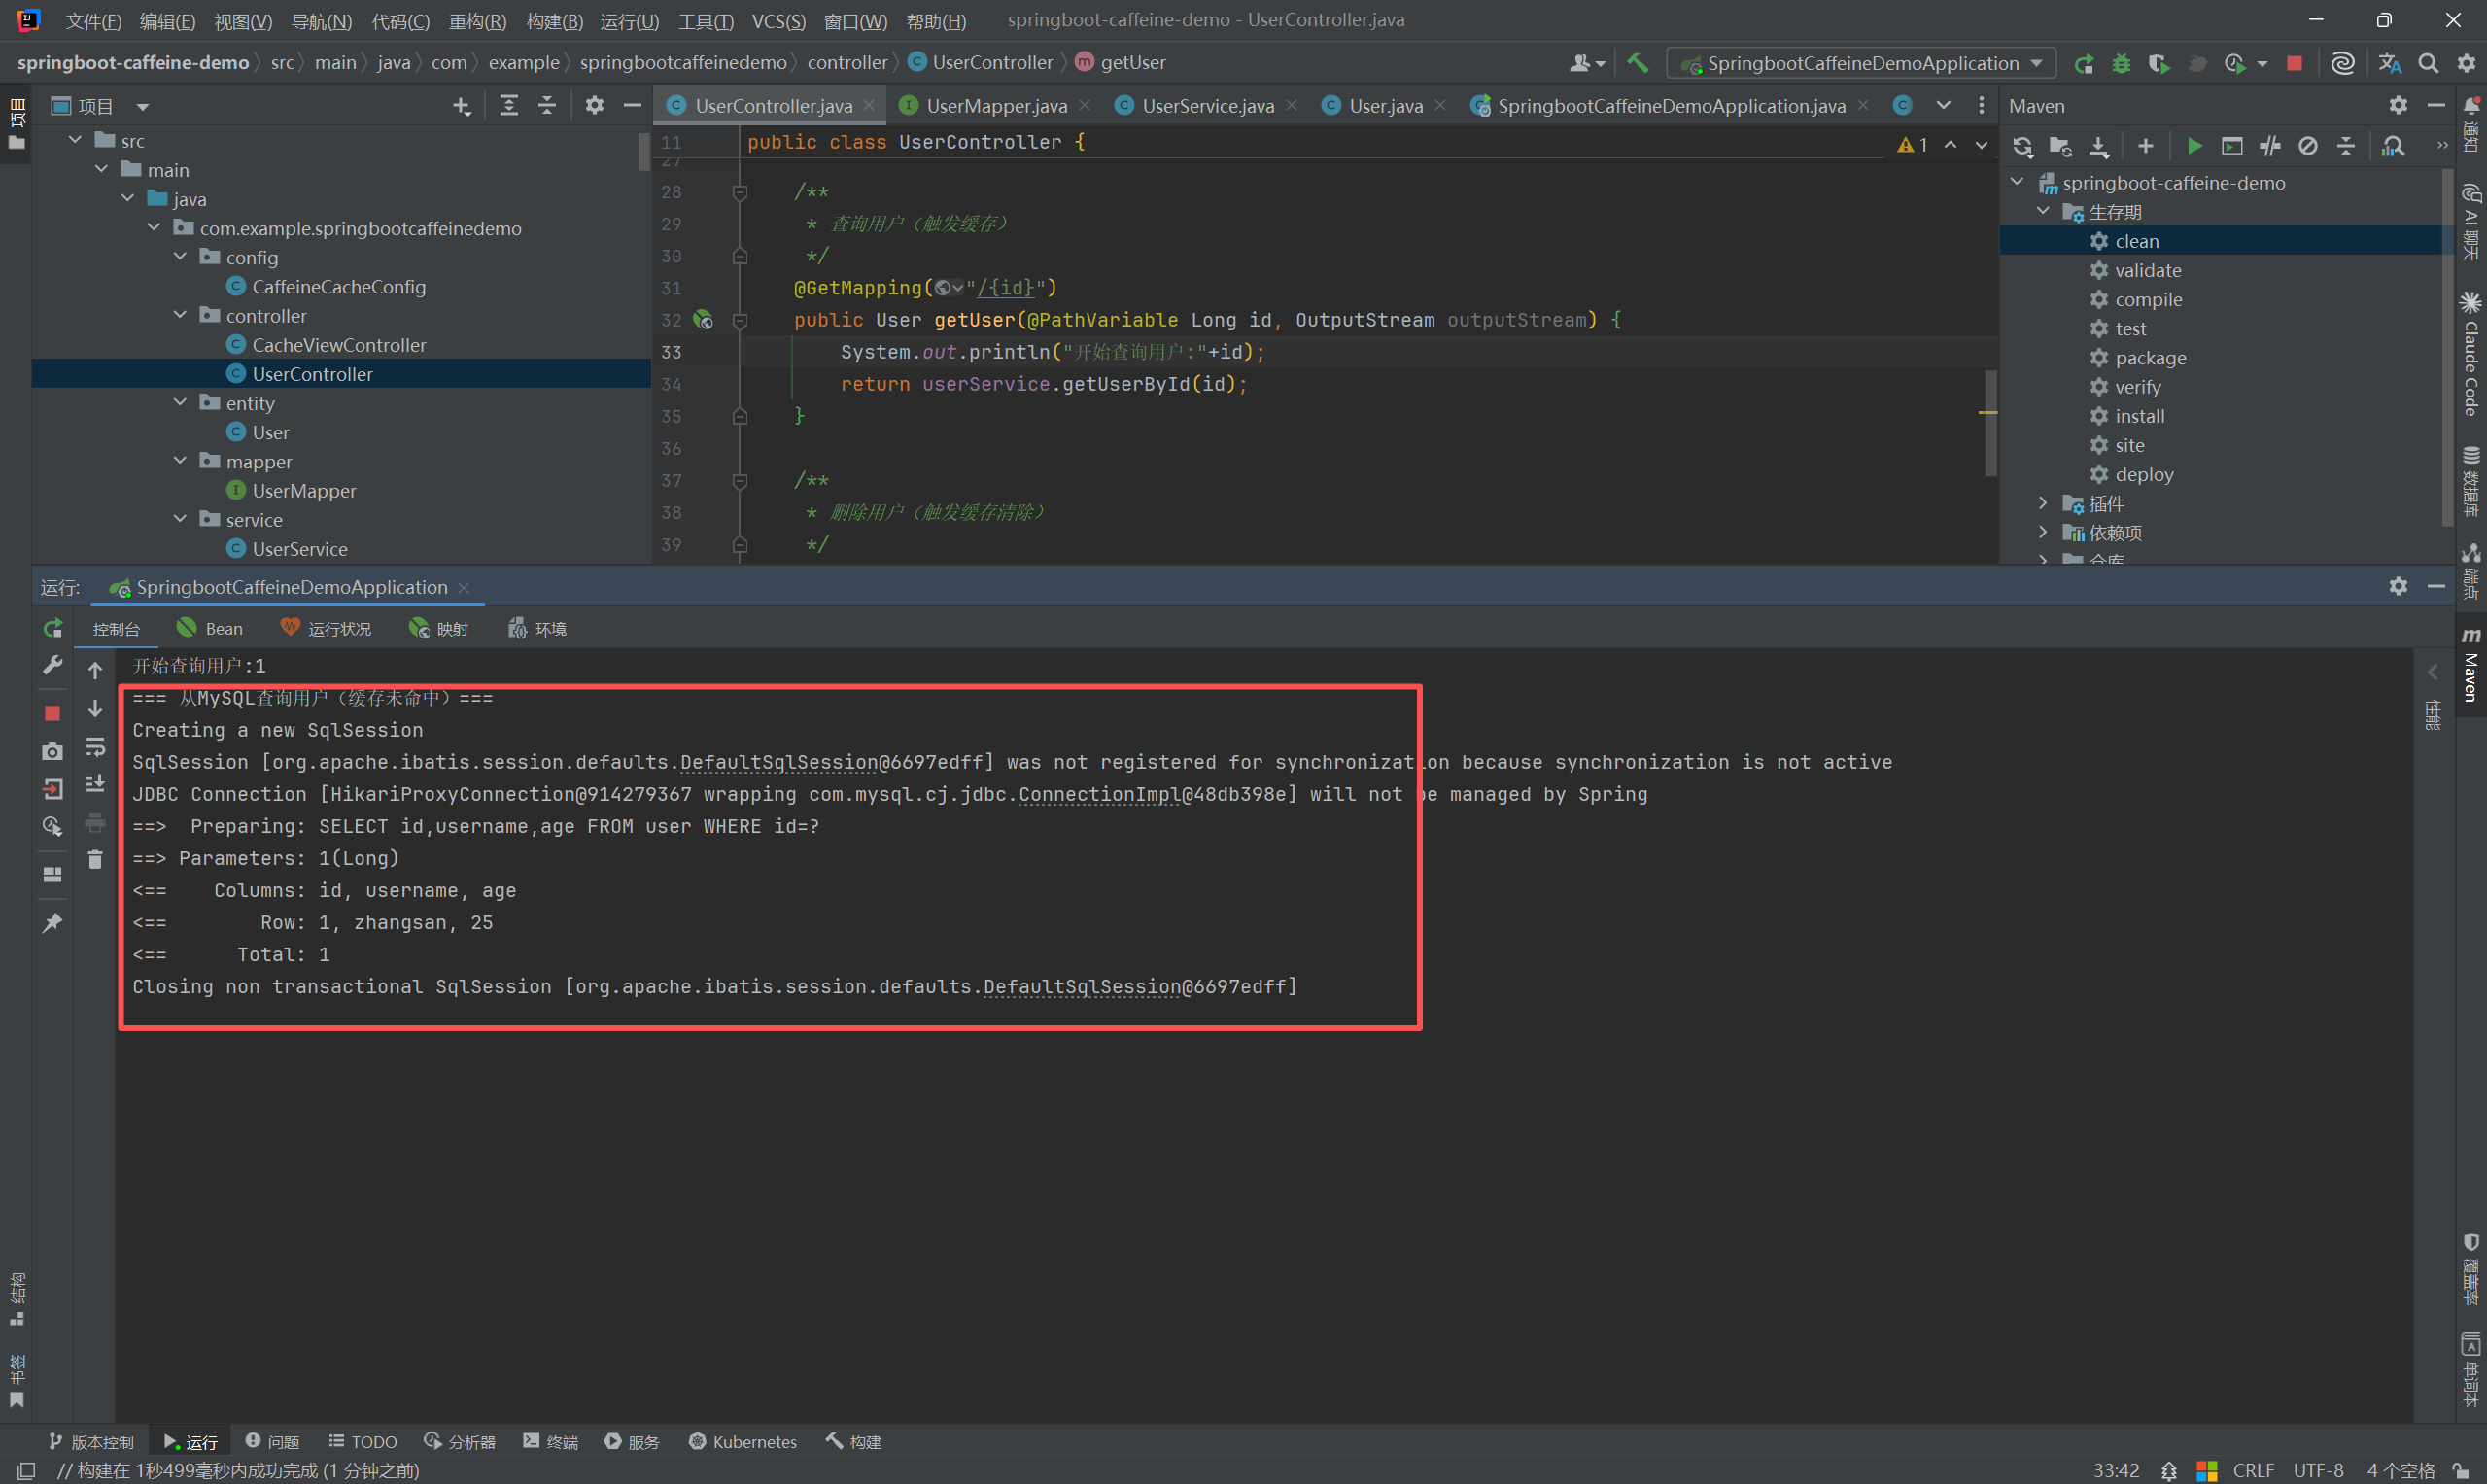Click the debug bug icon in top toolbar
The width and height of the screenshot is (2487, 1484).
[2121, 63]
